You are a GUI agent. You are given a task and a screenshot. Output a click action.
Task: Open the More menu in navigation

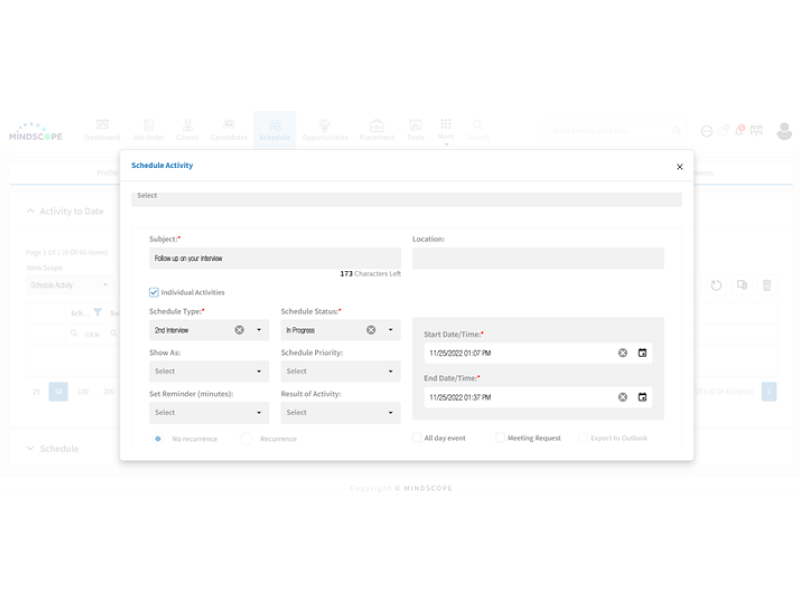(x=445, y=128)
